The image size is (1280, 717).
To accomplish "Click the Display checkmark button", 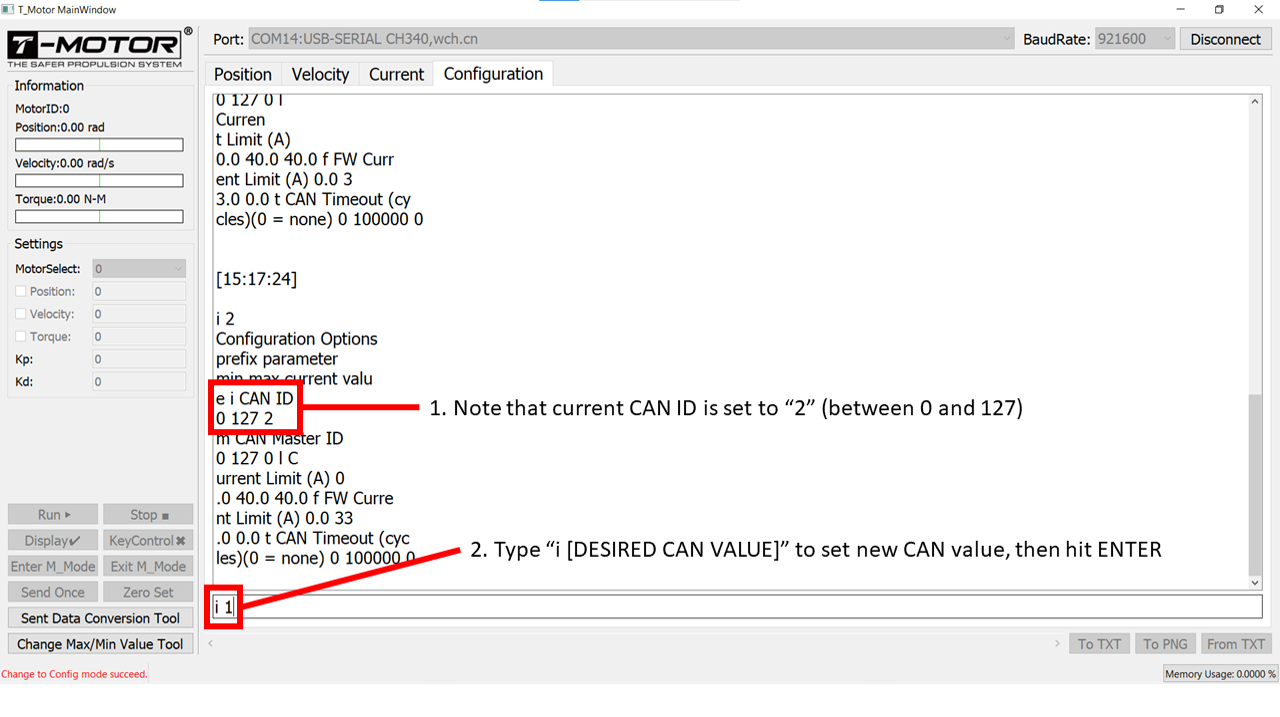I will click(x=53, y=540).
